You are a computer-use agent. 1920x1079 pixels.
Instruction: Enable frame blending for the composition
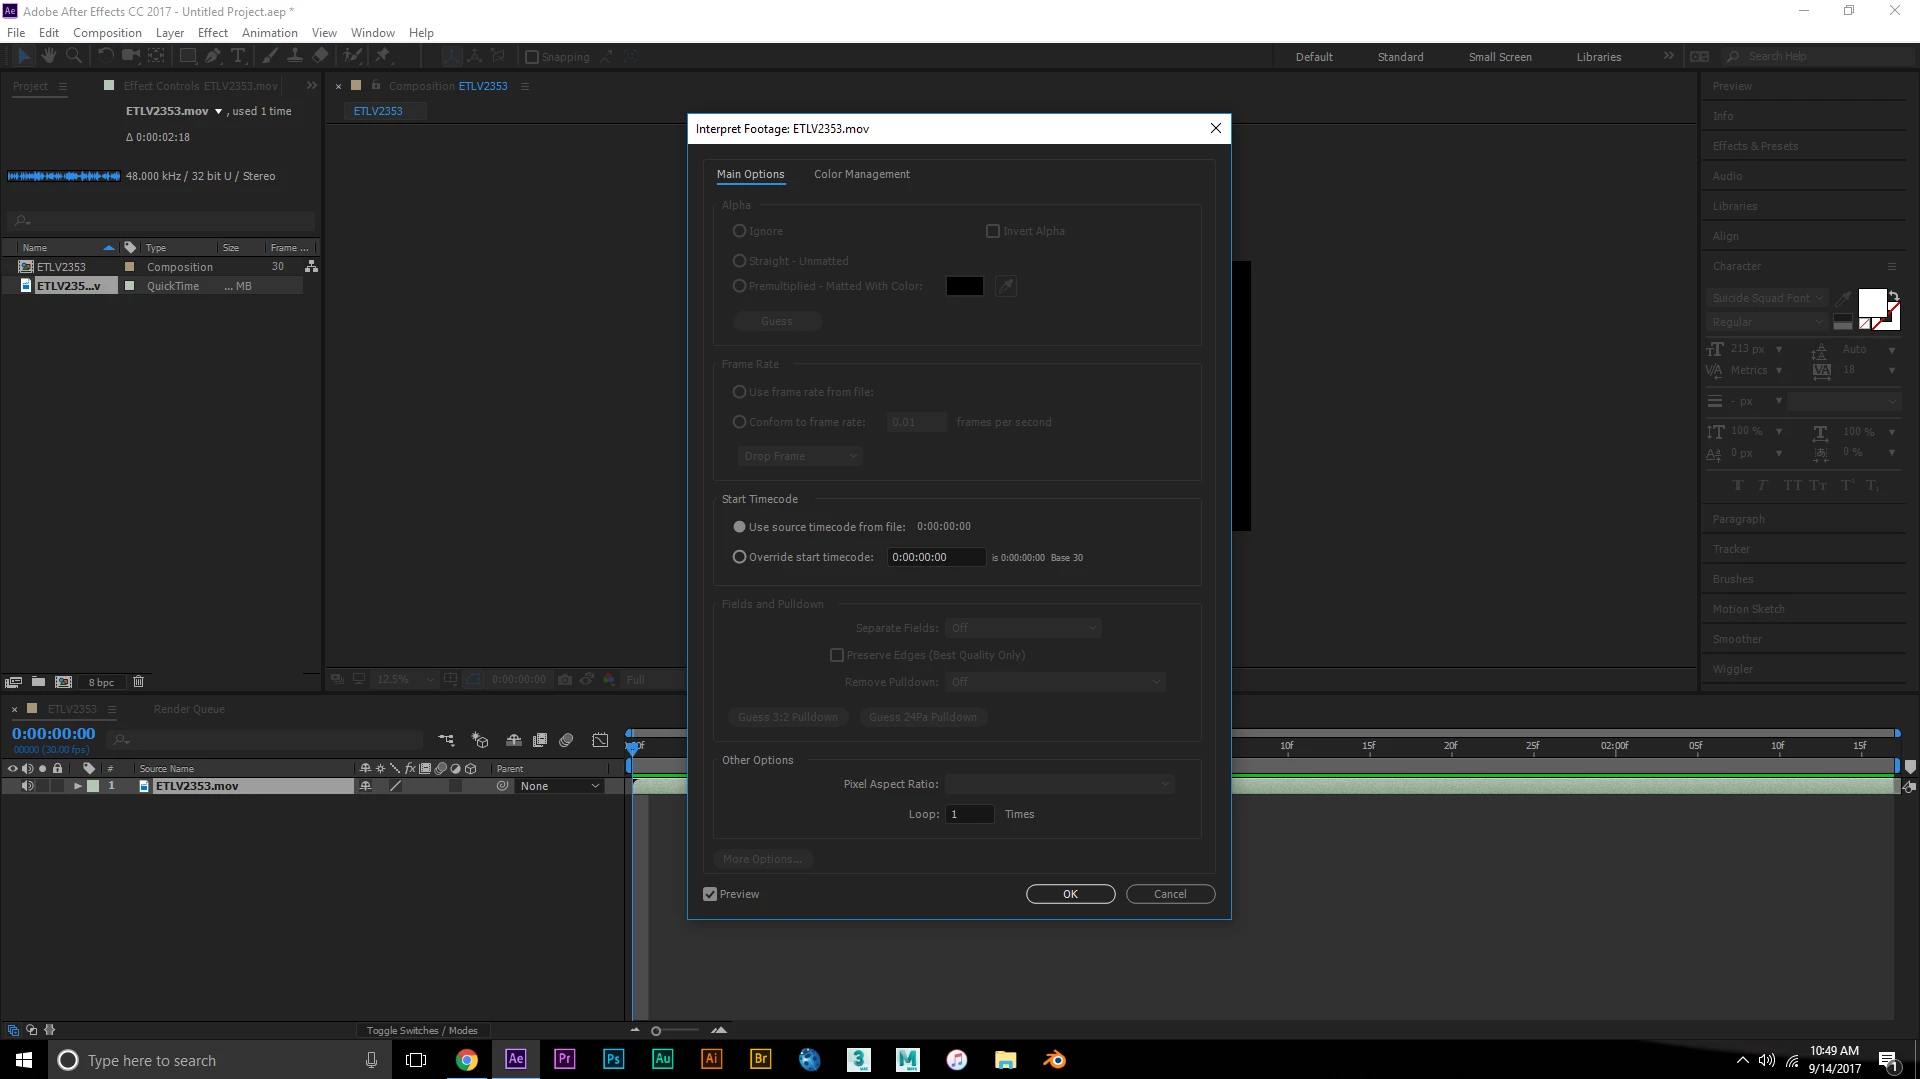pos(540,740)
